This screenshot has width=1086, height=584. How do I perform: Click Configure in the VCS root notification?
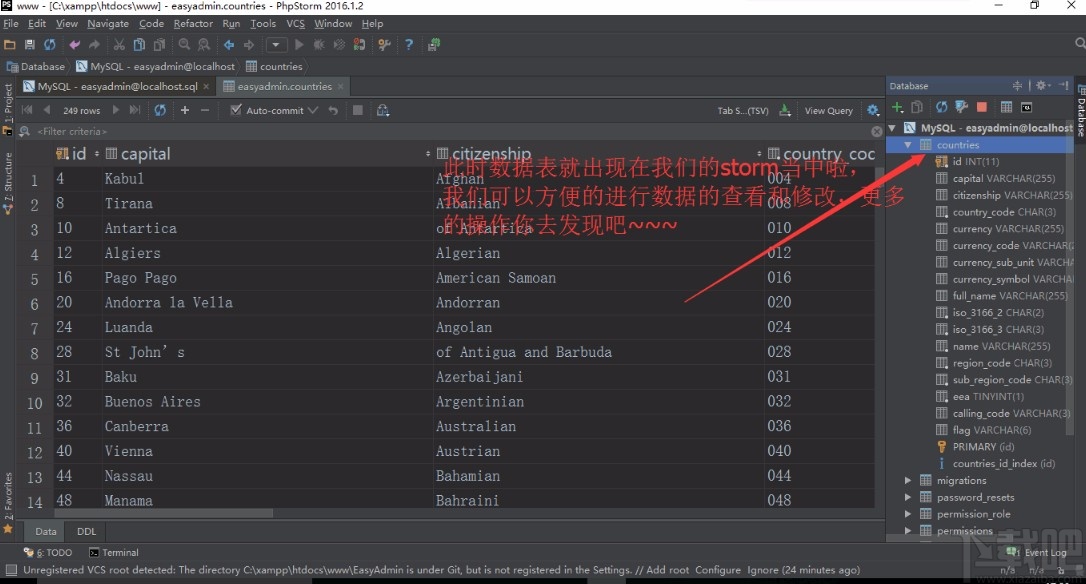click(x=716, y=570)
